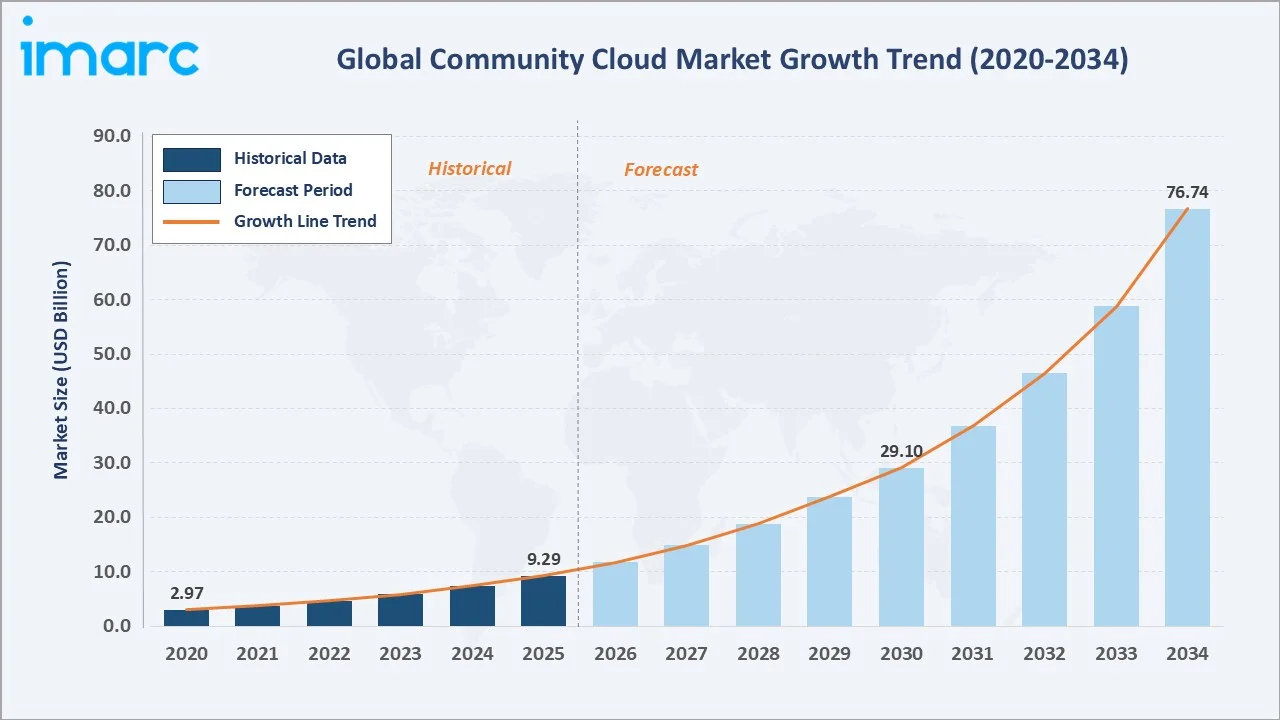Click the 9.29 data label
This screenshot has width=1280, height=720.
544,560
